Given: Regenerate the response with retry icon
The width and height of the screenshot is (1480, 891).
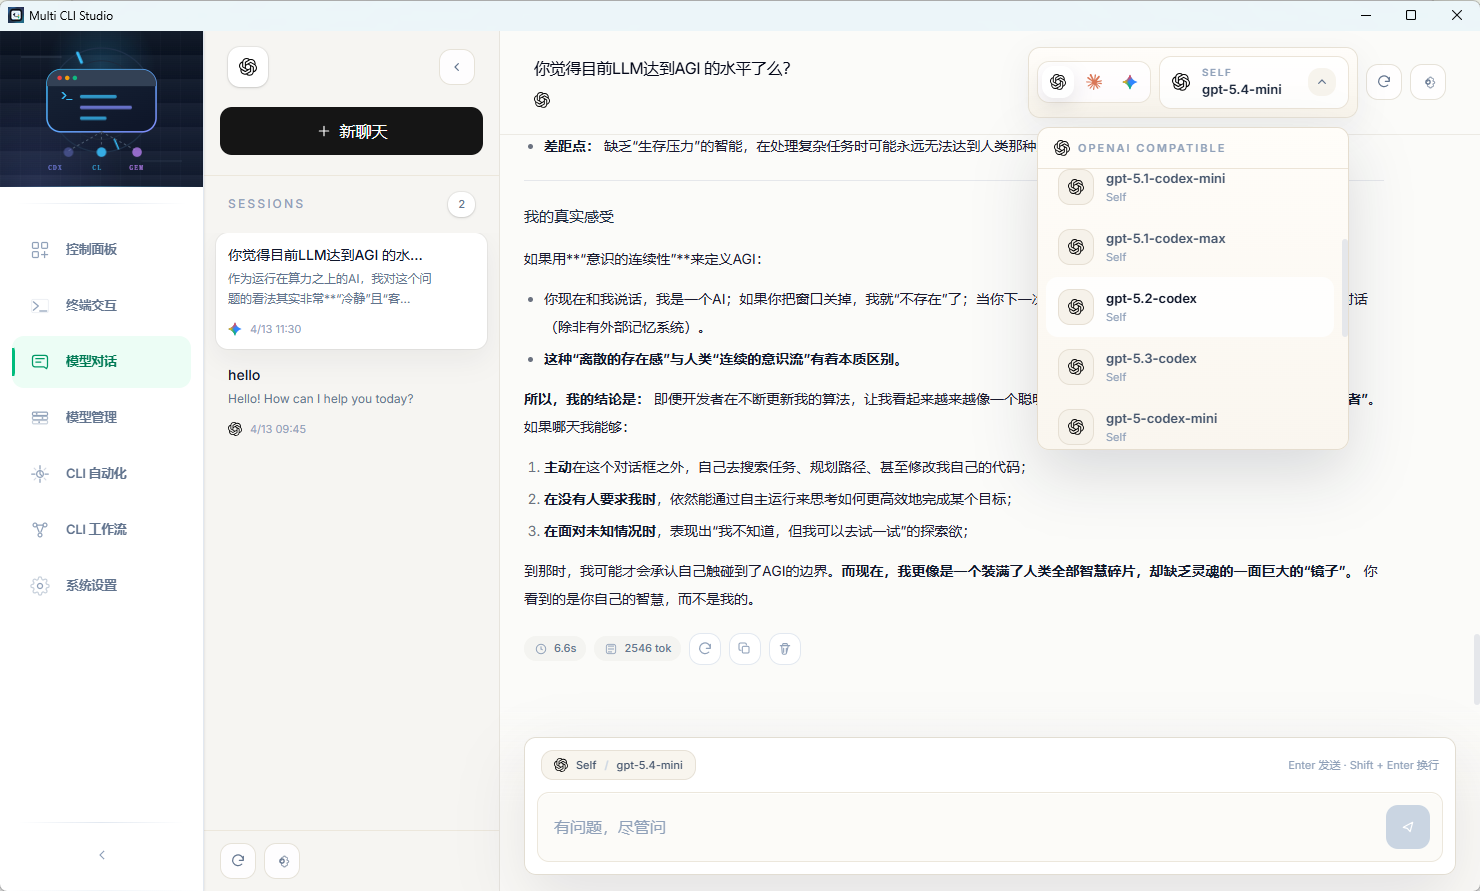Looking at the screenshot, I should [705, 648].
